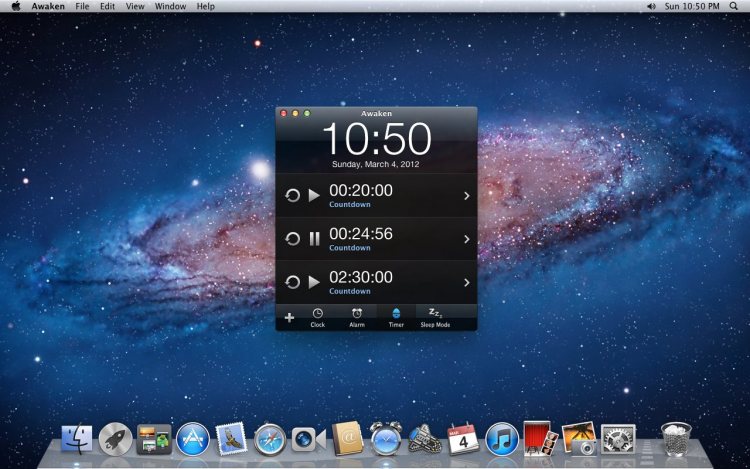Open Photo Booth in the Dock
The image size is (750, 469).
(x=540, y=438)
